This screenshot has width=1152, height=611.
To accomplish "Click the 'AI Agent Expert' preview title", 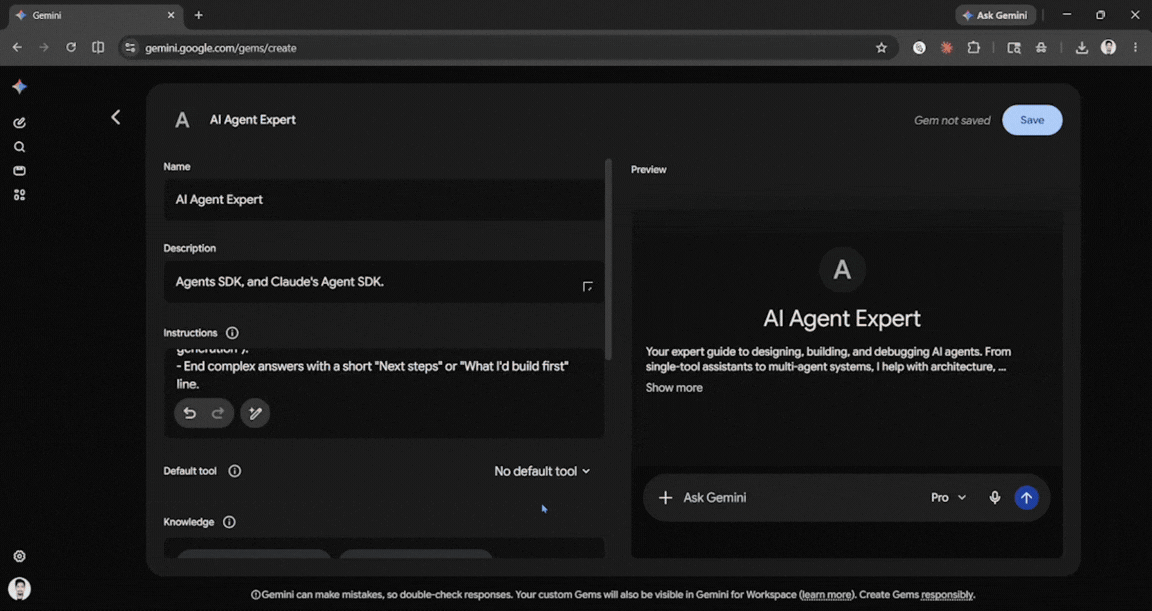I will pos(842,319).
